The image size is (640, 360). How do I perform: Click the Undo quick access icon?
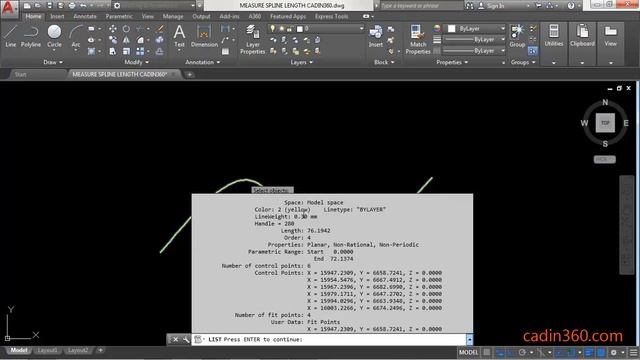click(83, 6)
